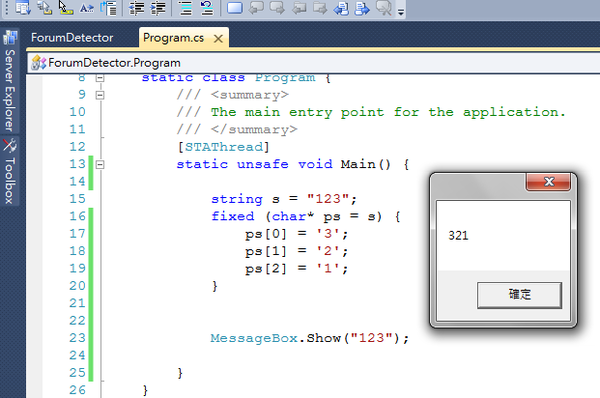This screenshot has width=600, height=398.
Task: Toggle a bookmark on the current line
Action: pyautogui.click(x=235, y=8)
